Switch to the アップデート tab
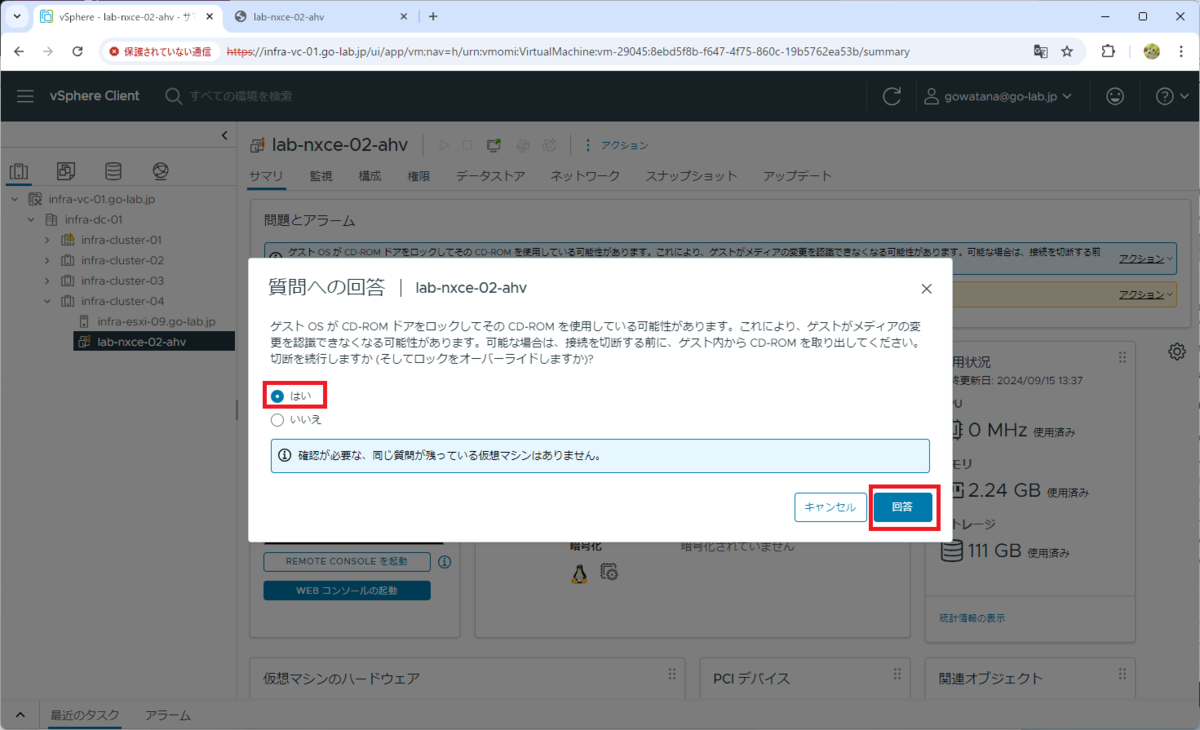Viewport: 1200px width, 730px height. point(797,176)
